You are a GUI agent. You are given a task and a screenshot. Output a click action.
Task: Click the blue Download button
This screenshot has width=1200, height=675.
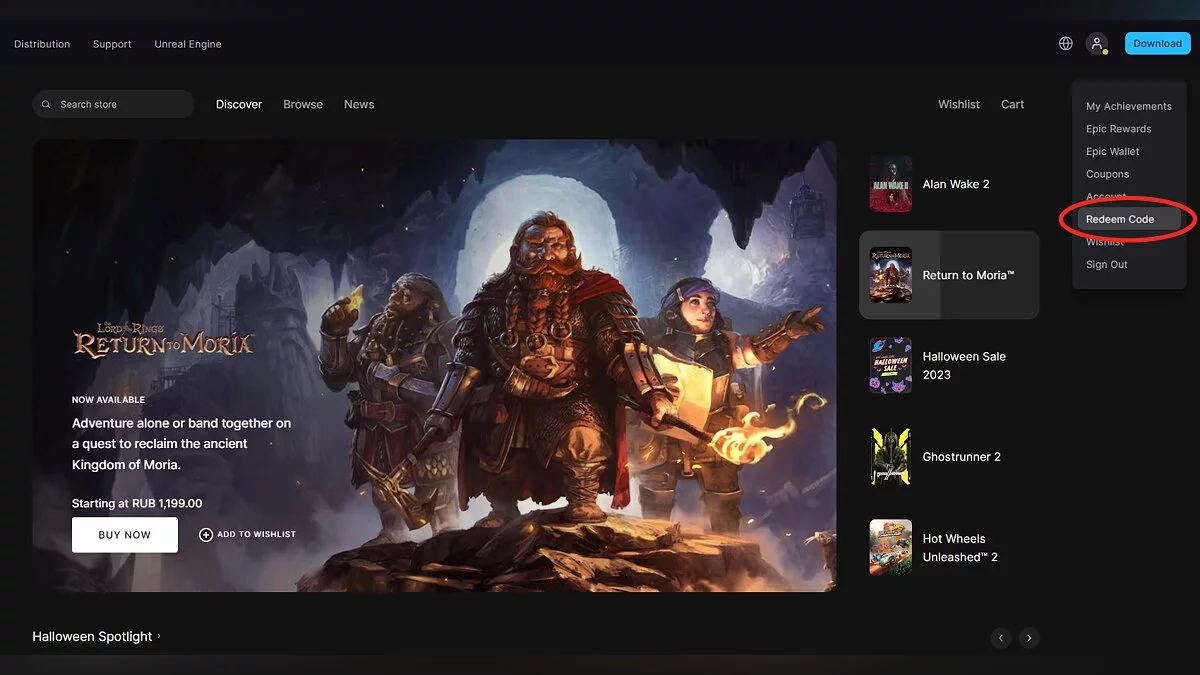click(x=1157, y=44)
